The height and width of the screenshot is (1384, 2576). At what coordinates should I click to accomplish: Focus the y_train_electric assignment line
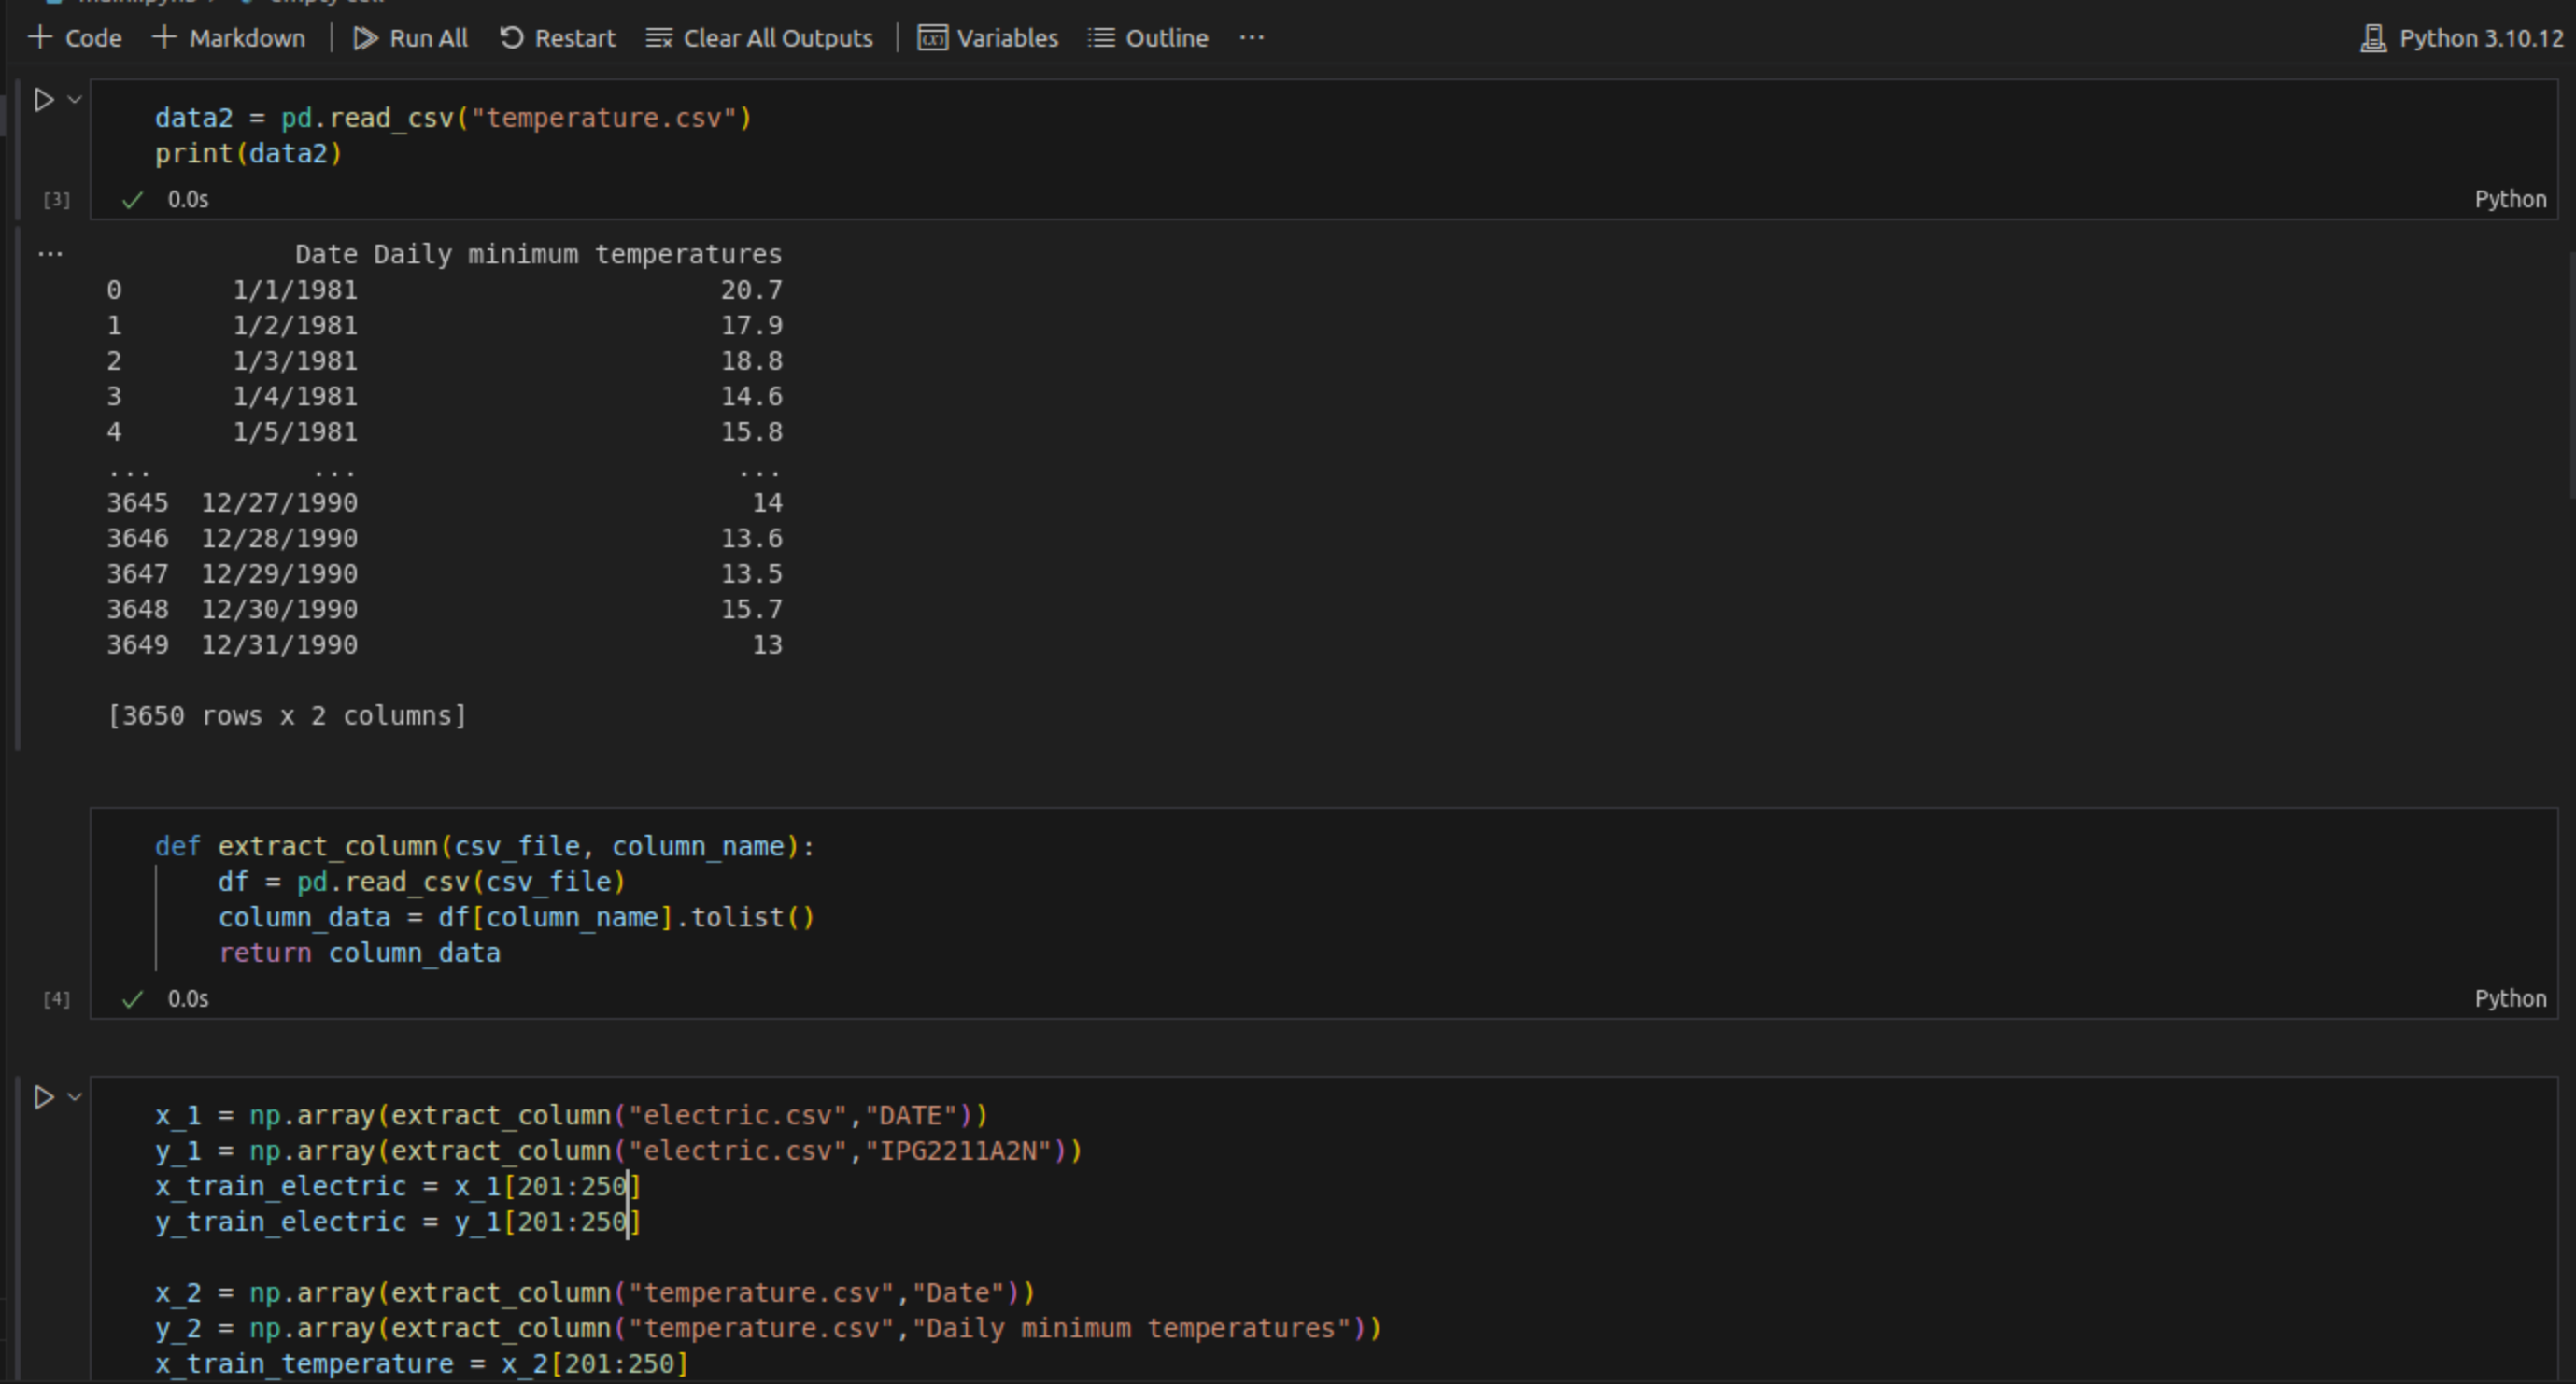pyautogui.click(x=396, y=1222)
